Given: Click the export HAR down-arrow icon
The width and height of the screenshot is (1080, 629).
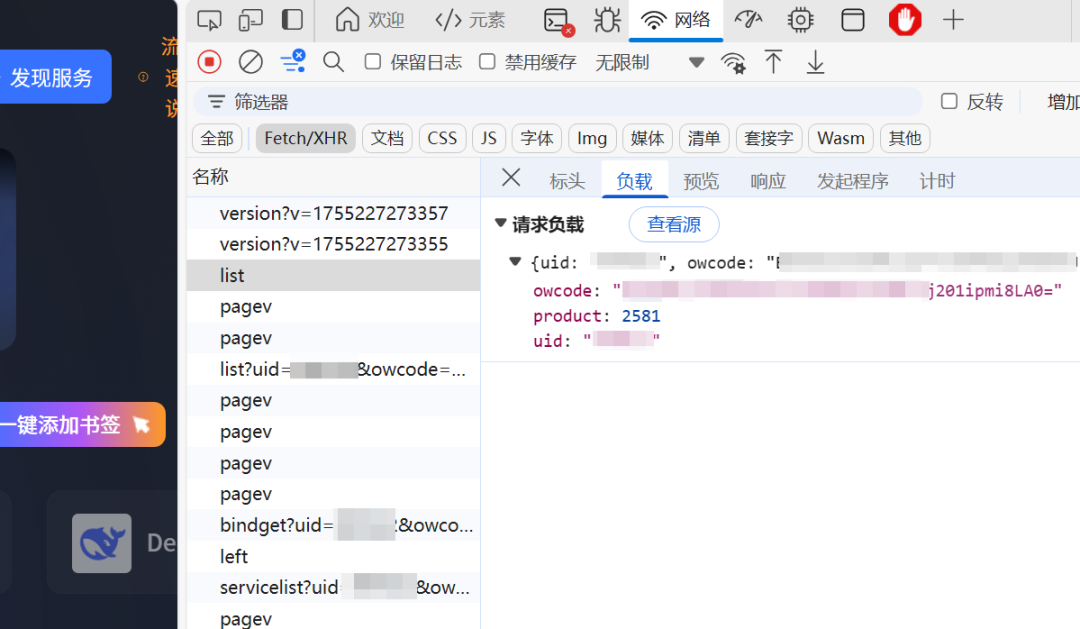Looking at the screenshot, I should (x=816, y=62).
